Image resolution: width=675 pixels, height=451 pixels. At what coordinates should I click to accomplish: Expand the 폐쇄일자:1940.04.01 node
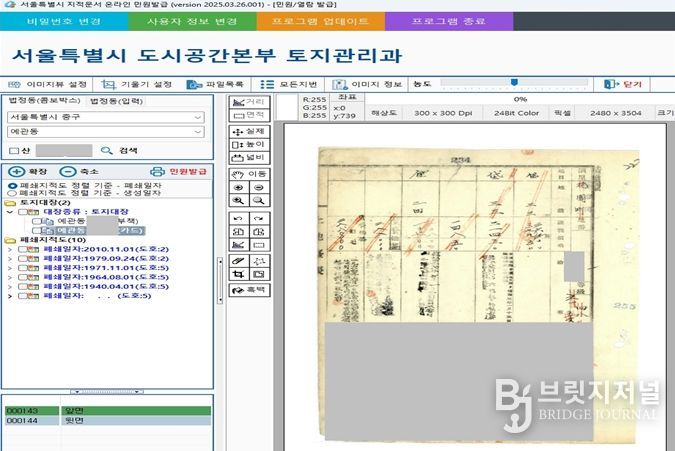pyautogui.click(x=10, y=287)
